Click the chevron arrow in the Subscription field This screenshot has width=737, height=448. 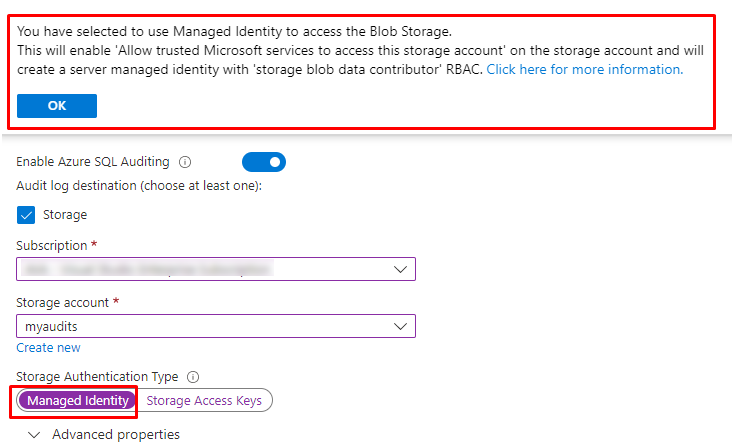tap(400, 270)
